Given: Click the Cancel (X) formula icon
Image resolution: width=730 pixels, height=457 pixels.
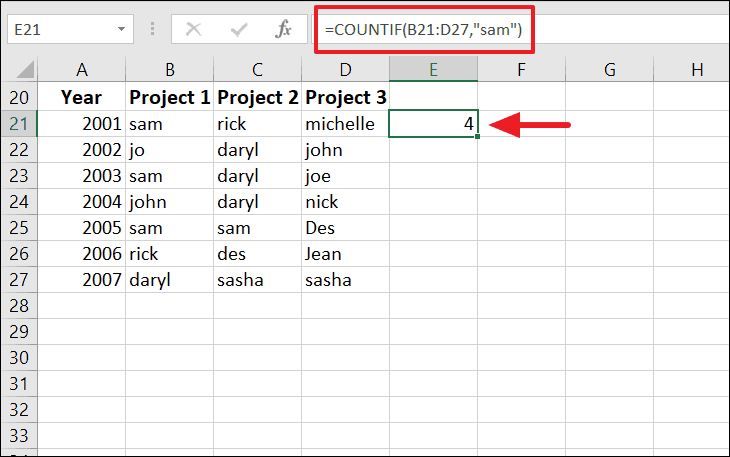Looking at the screenshot, I should point(193,30).
